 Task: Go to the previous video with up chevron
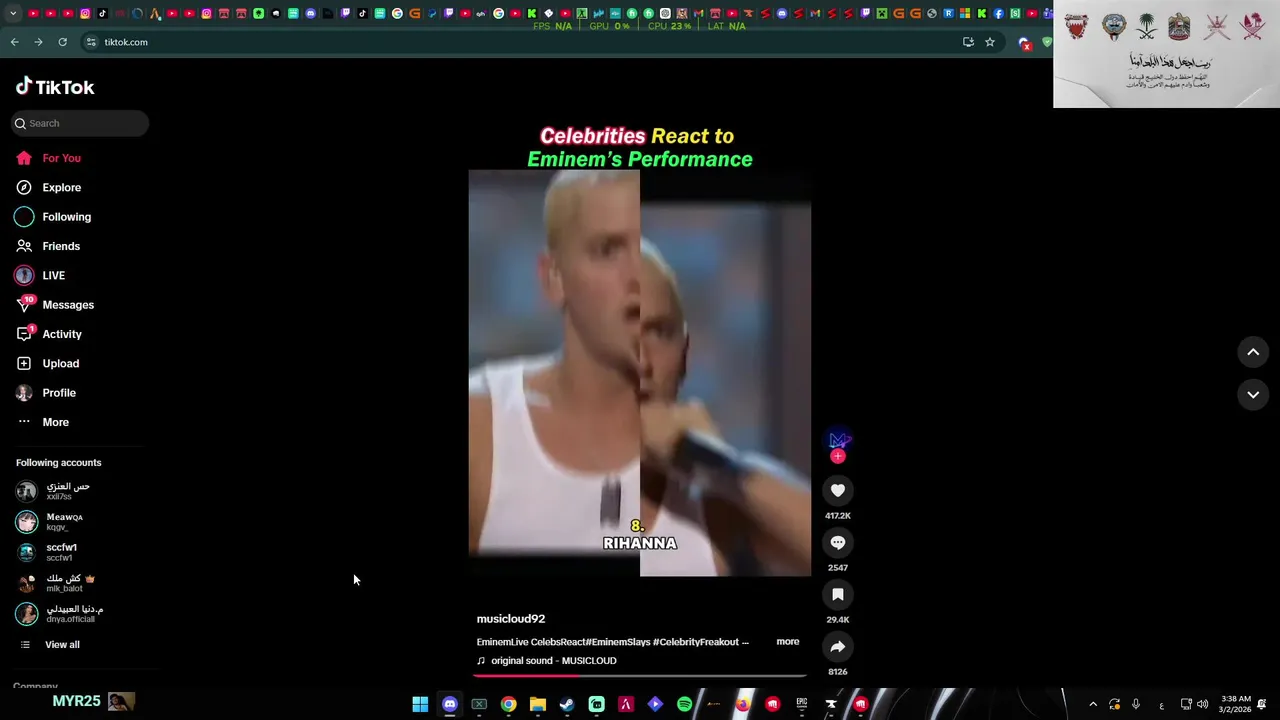click(x=1253, y=352)
